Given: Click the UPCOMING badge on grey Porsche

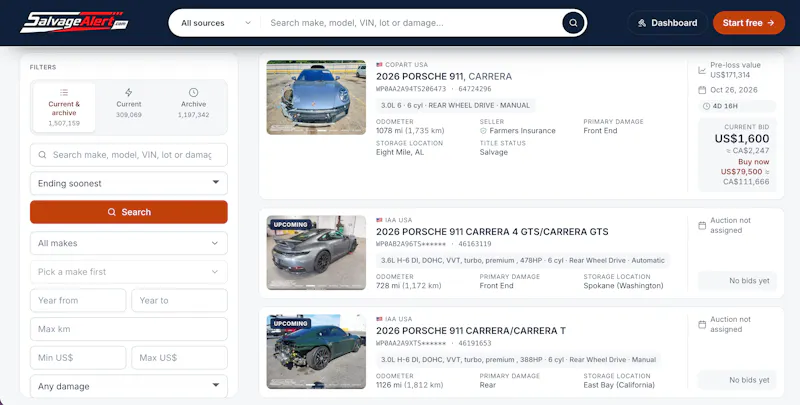Looking at the screenshot, I should click(x=290, y=224).
